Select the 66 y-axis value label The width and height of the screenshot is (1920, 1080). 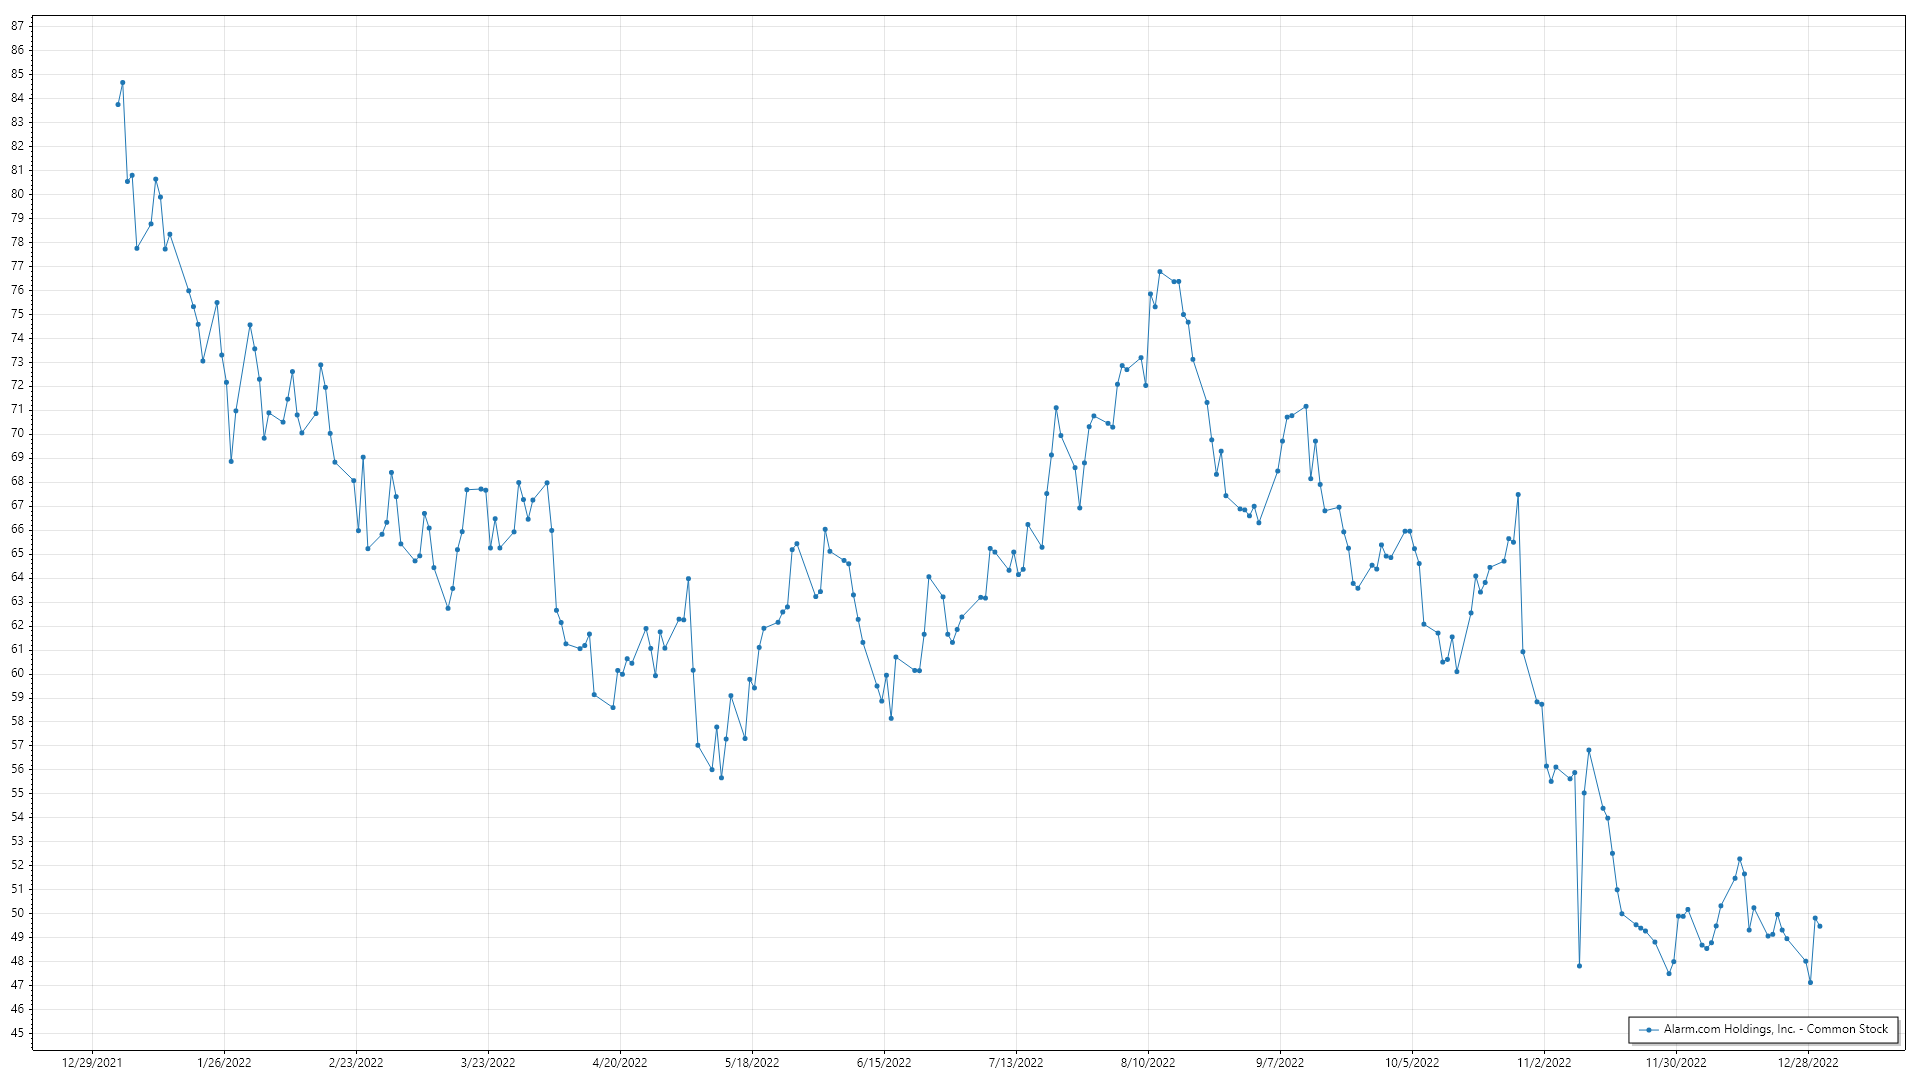18,529
